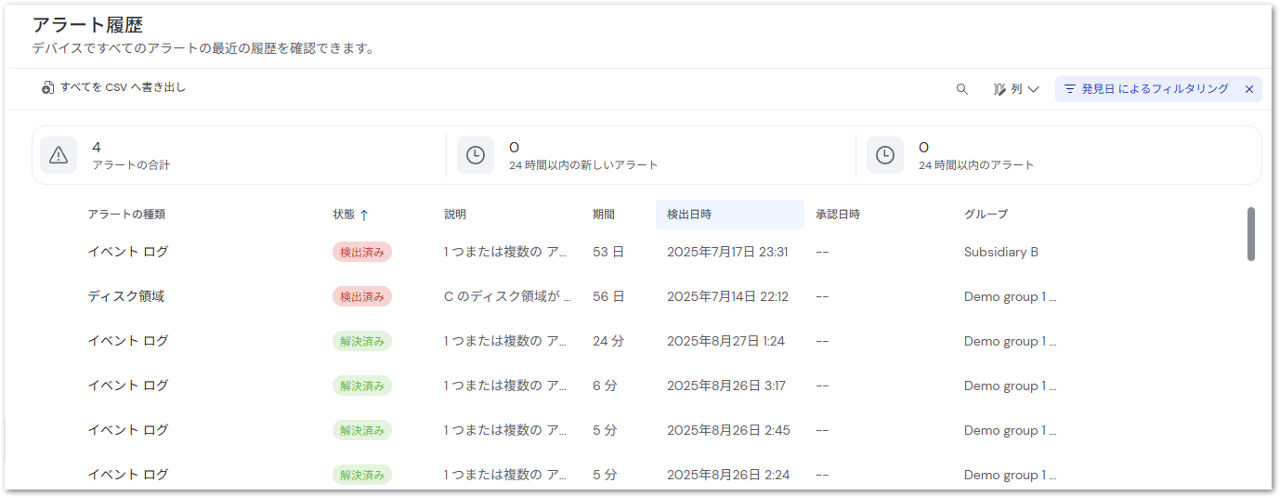1280x498 pixels.
Task: Click 検出済み badge in Subsidiary B row
Action: click(362, 252)
